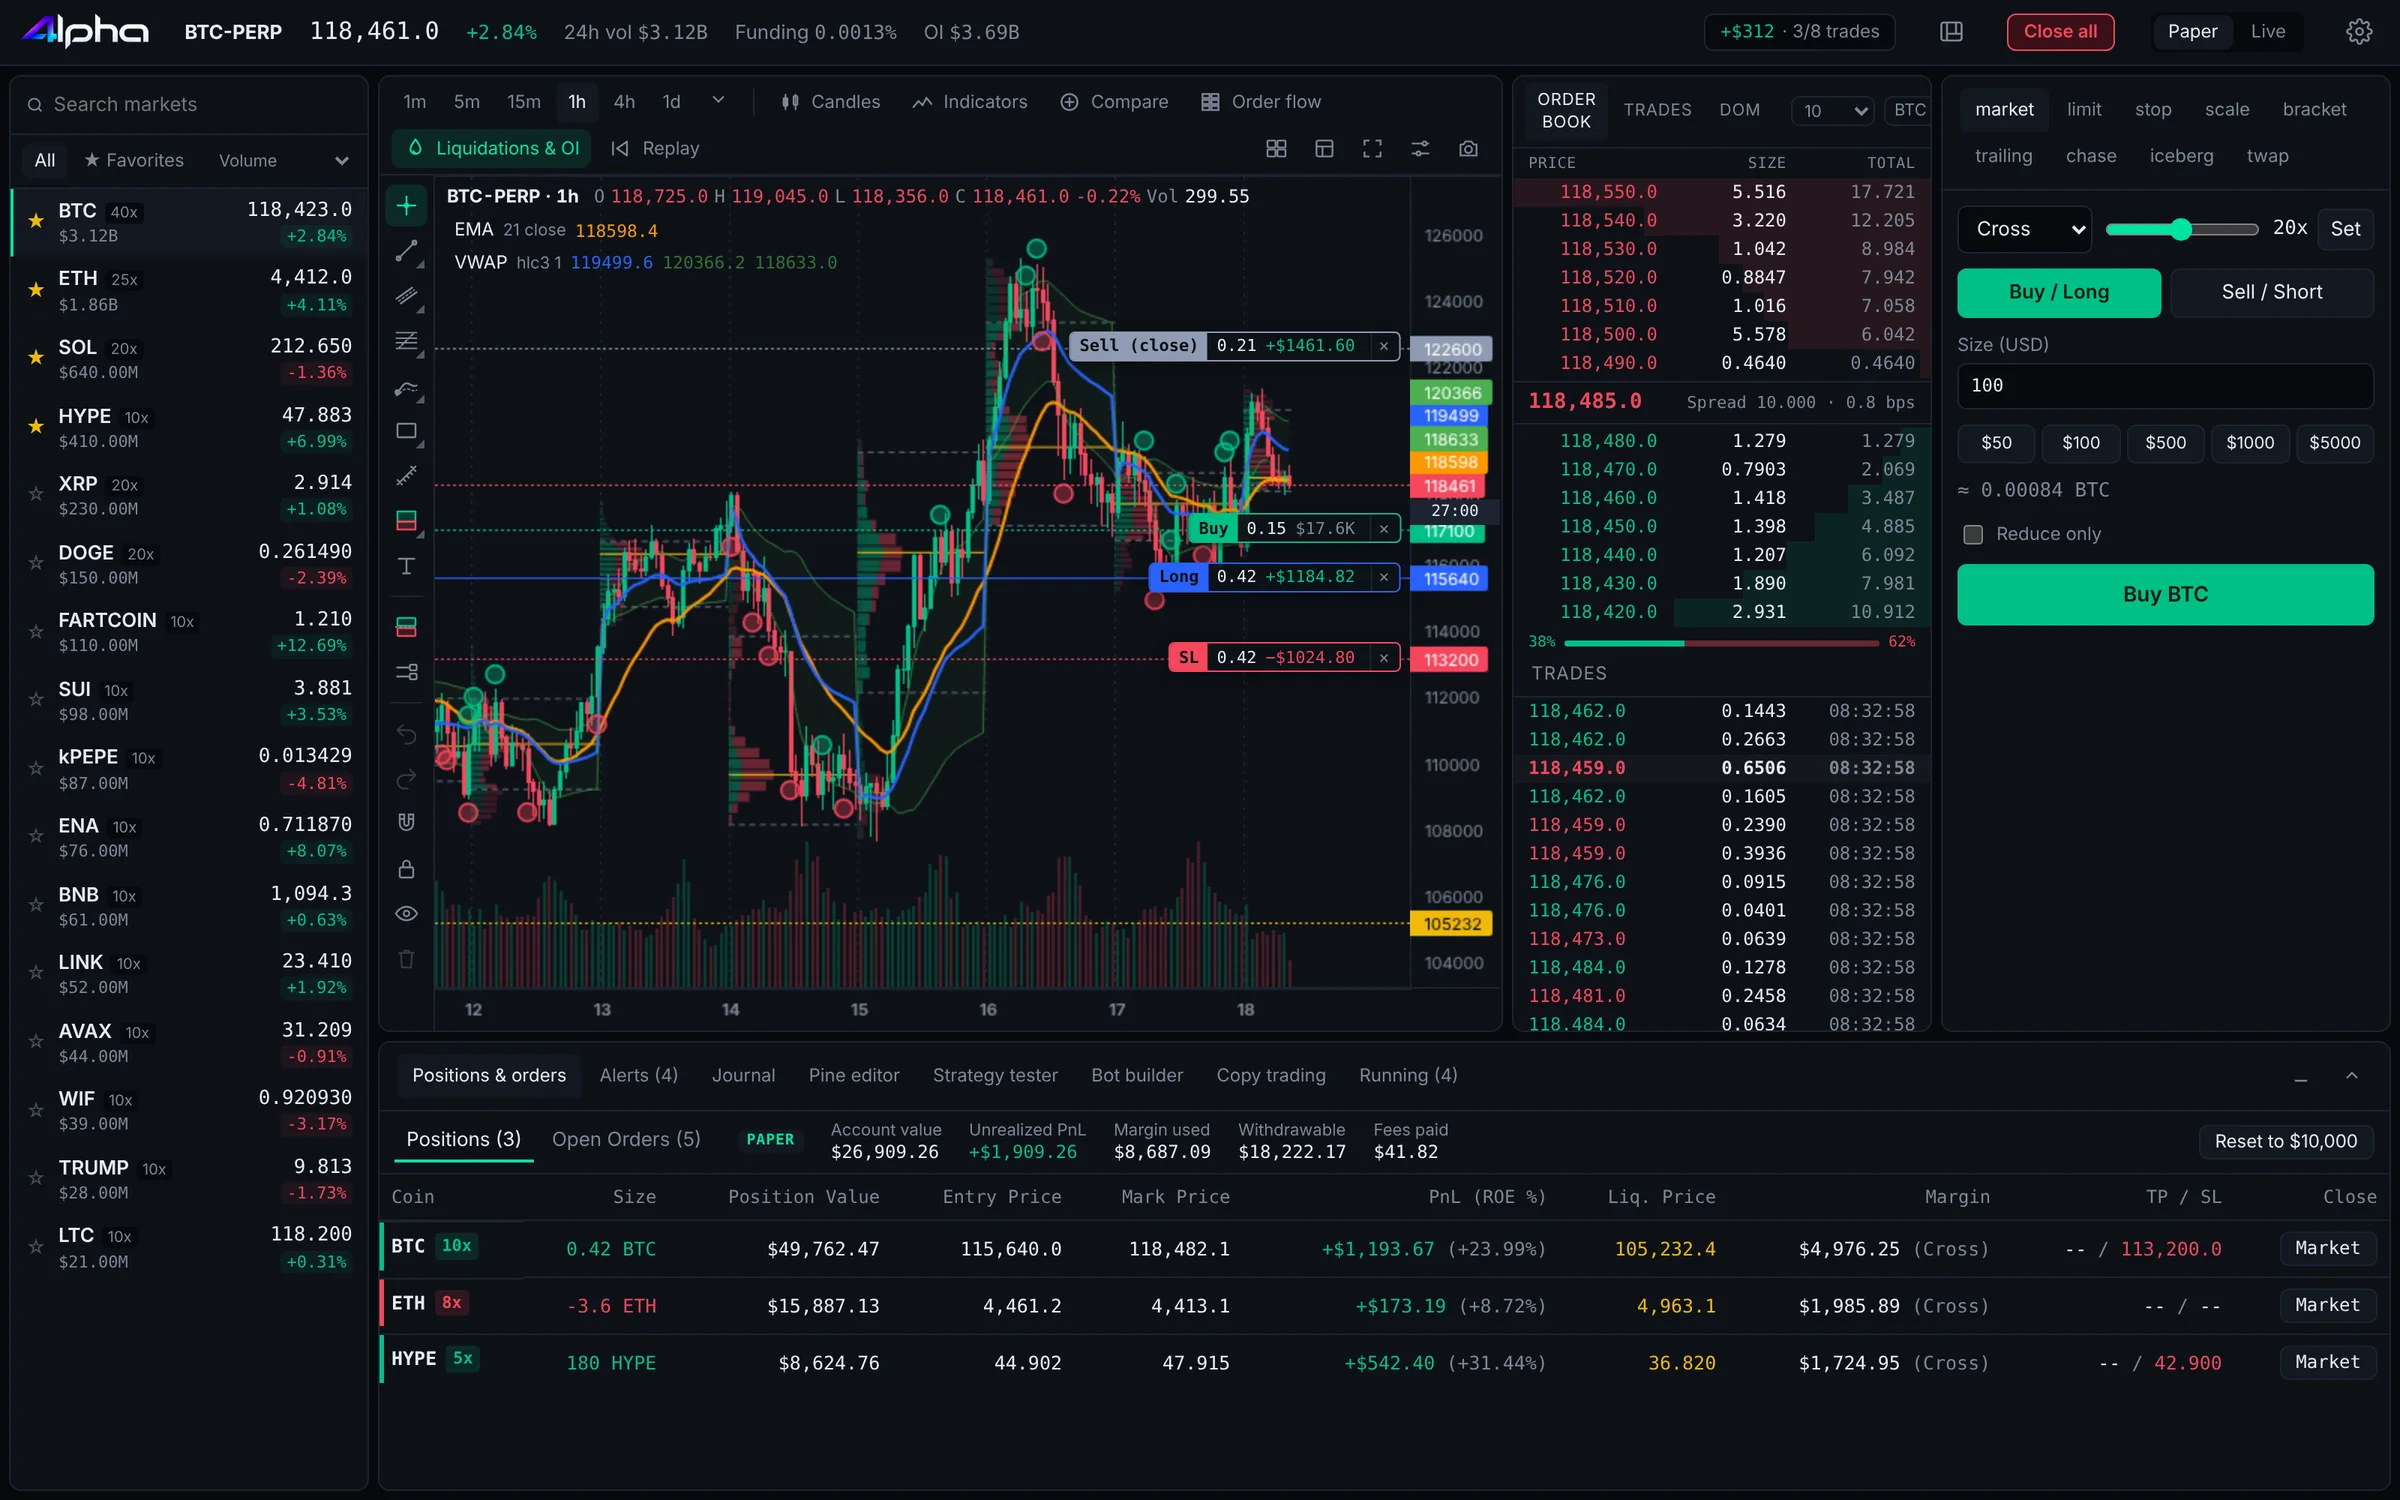Screen dimensions: 2400x1500
Task: Select the trend line drawing tool
Action: coord(406,251)
